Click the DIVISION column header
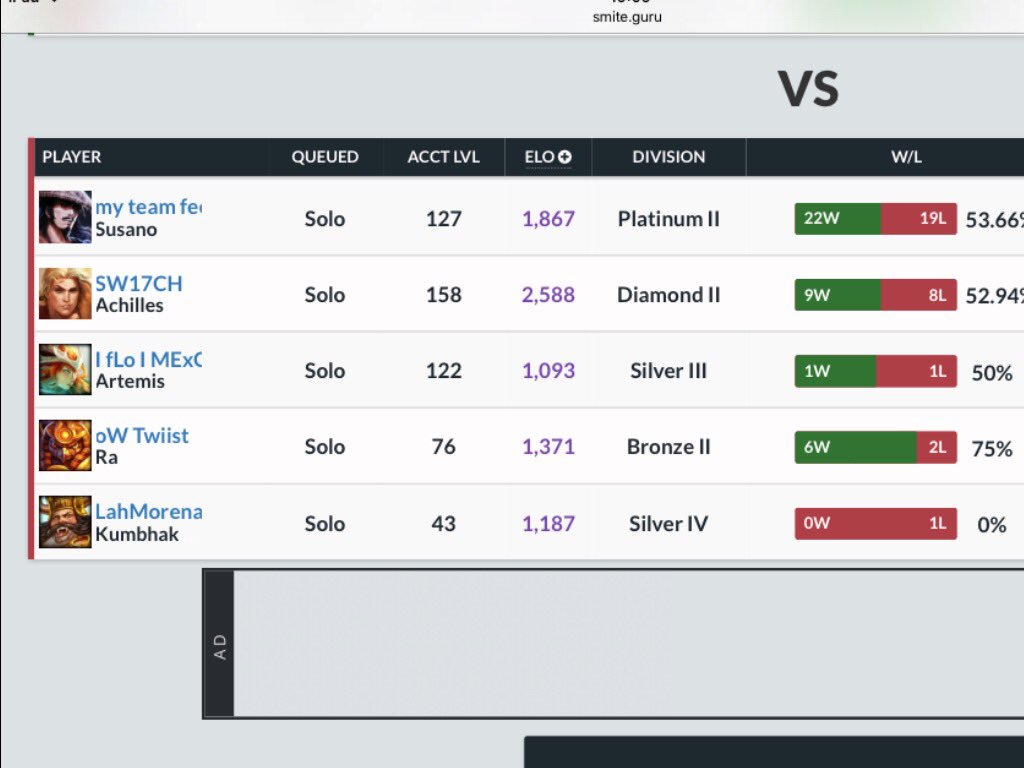The height and width of the screenshot is (768, 1024). pyautogui.click(x=669, y=157)
